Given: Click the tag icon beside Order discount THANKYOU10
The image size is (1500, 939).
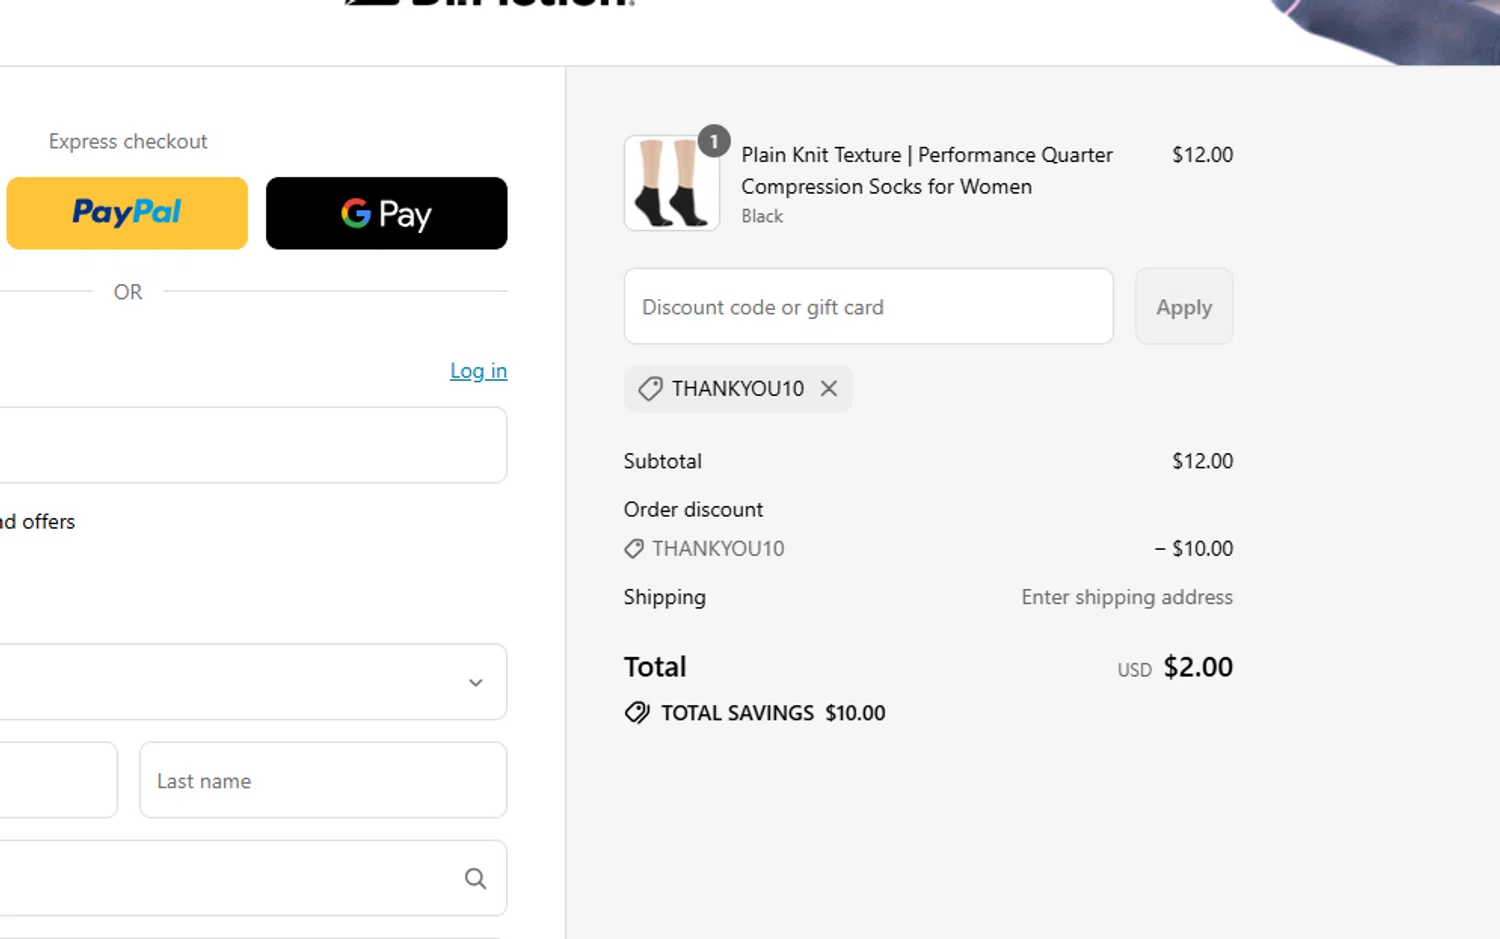Looking at the screenshot, I should point(634,549).
